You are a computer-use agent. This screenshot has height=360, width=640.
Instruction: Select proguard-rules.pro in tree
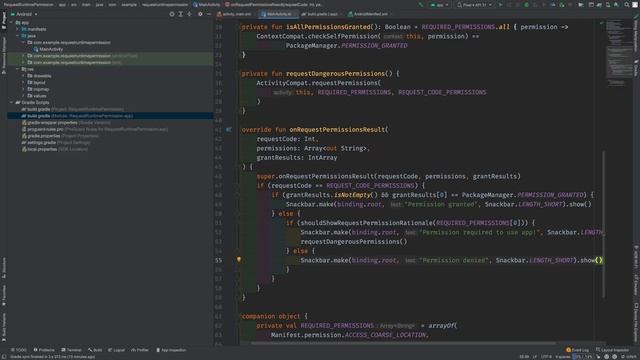(x=95, y=129)
